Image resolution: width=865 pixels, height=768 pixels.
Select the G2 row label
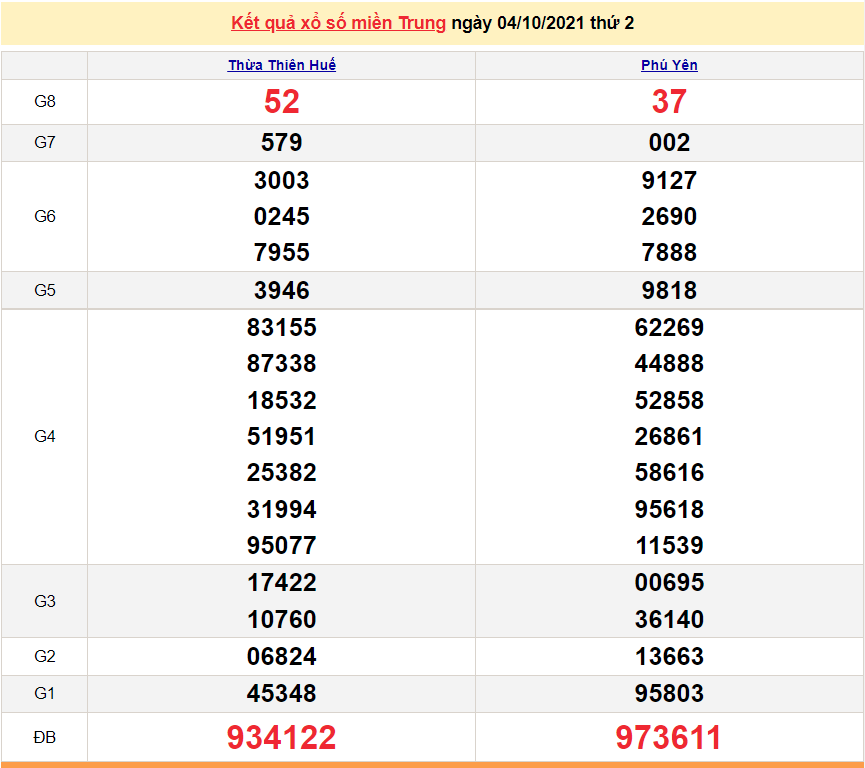click(x=44, y=657)
